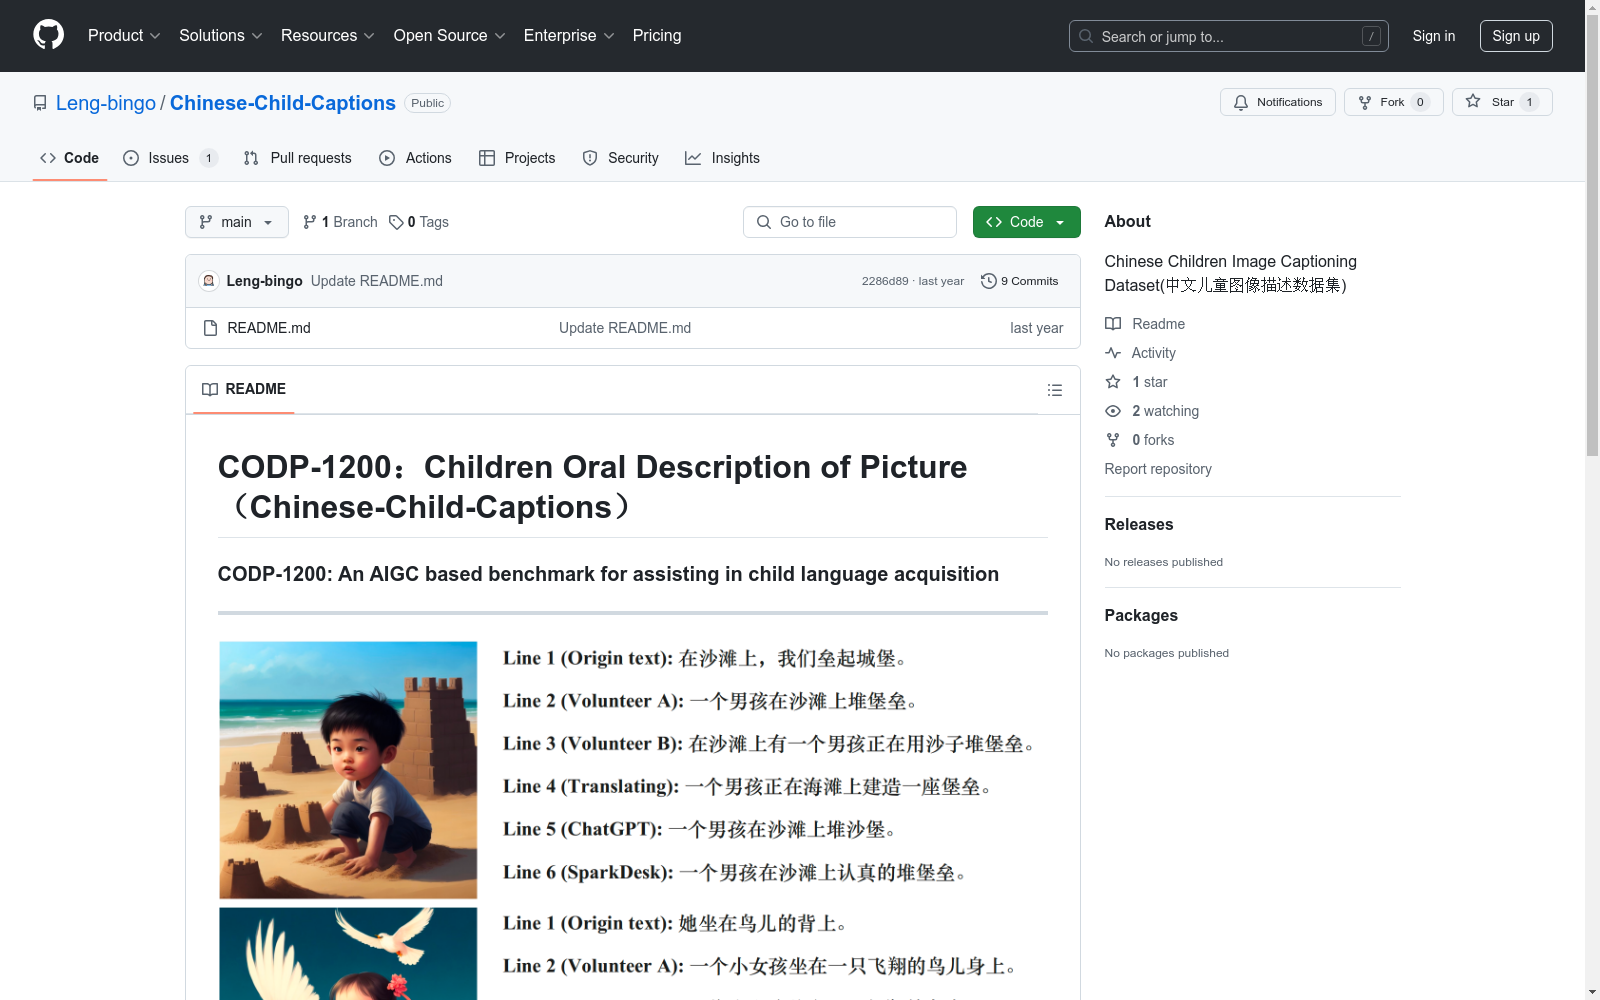Click the Leng-bingo avatar in commit row

tap(209, 281)
